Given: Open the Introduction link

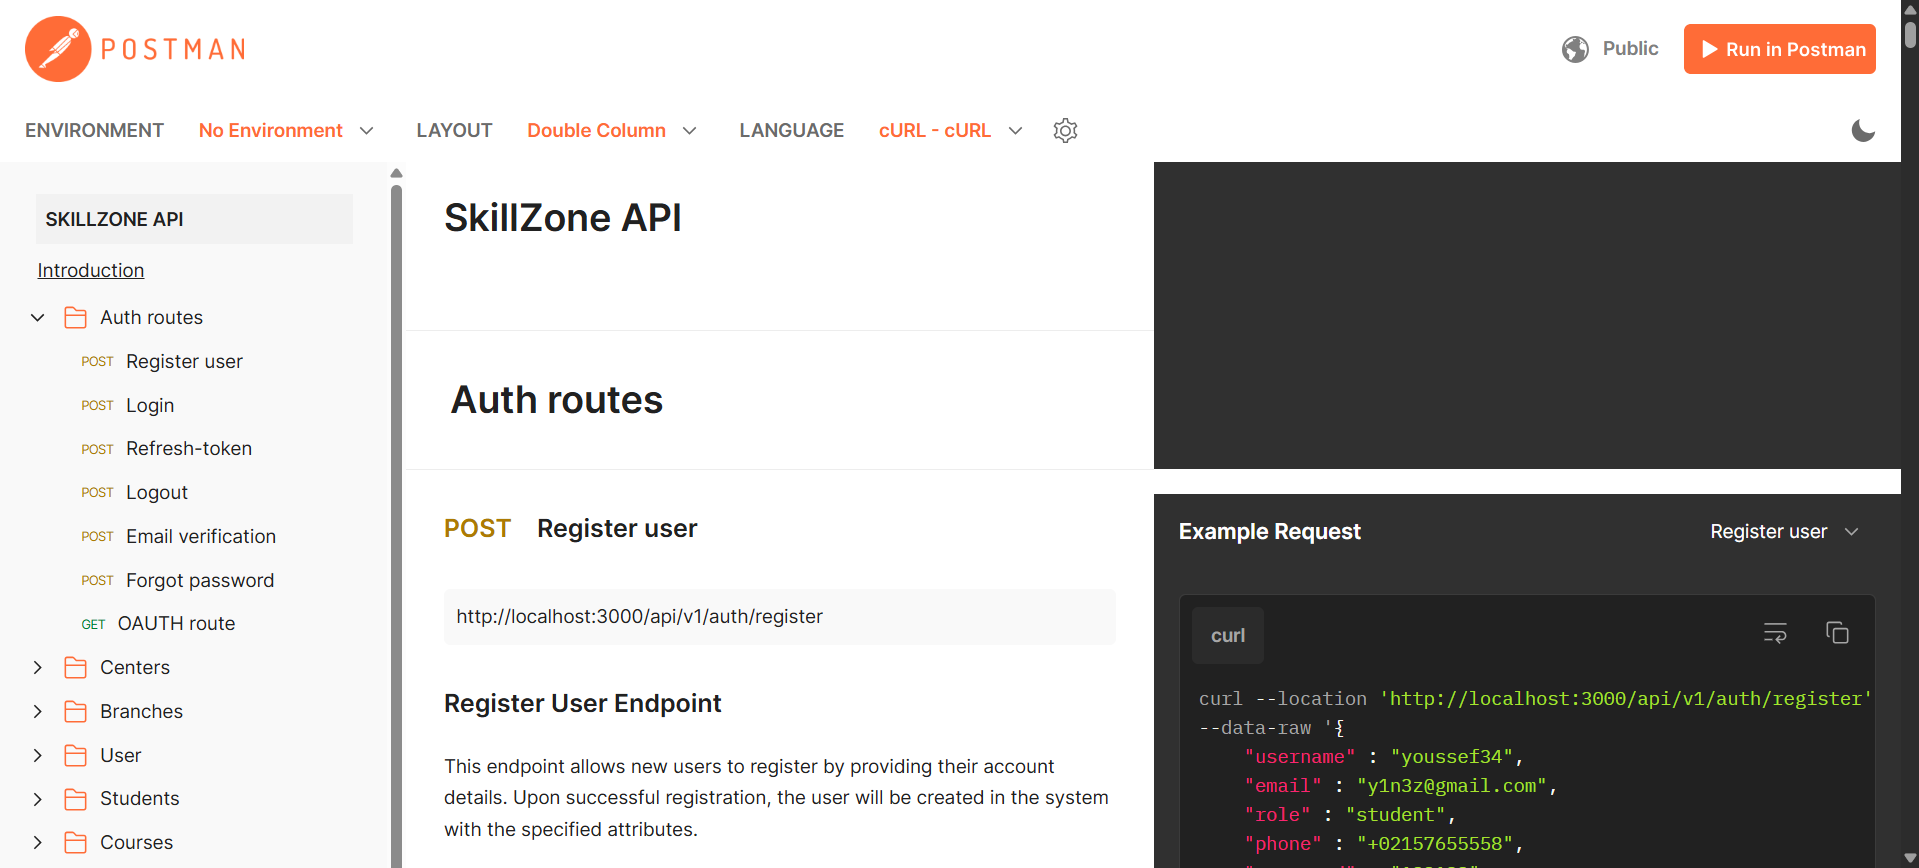Looking at the screenshot, I should [x=91, y=270].
